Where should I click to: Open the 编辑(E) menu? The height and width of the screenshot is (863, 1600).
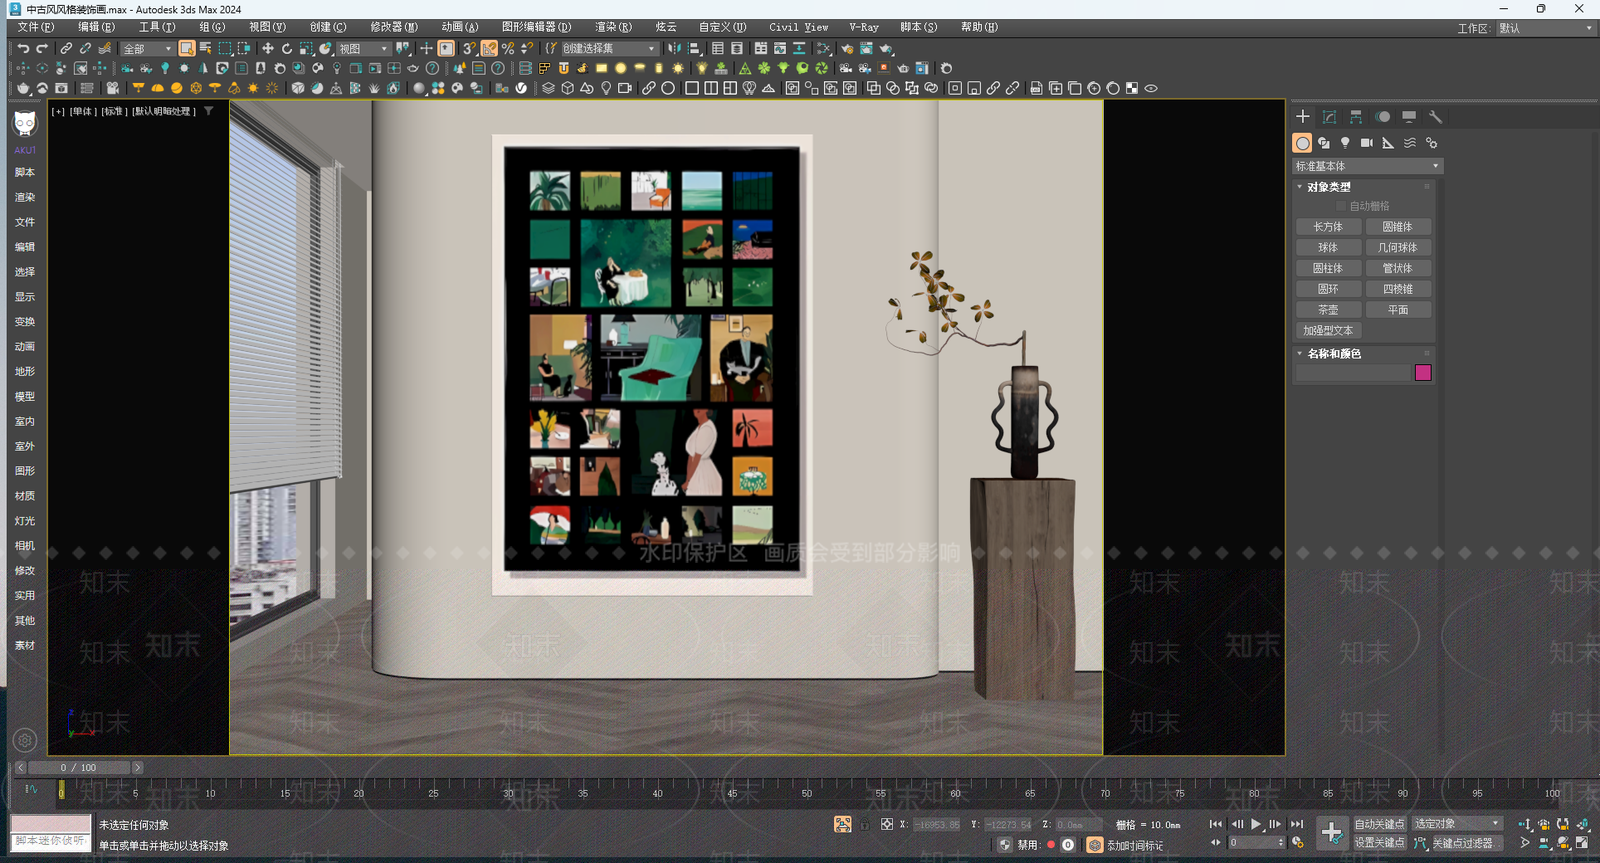coord(96,27)
